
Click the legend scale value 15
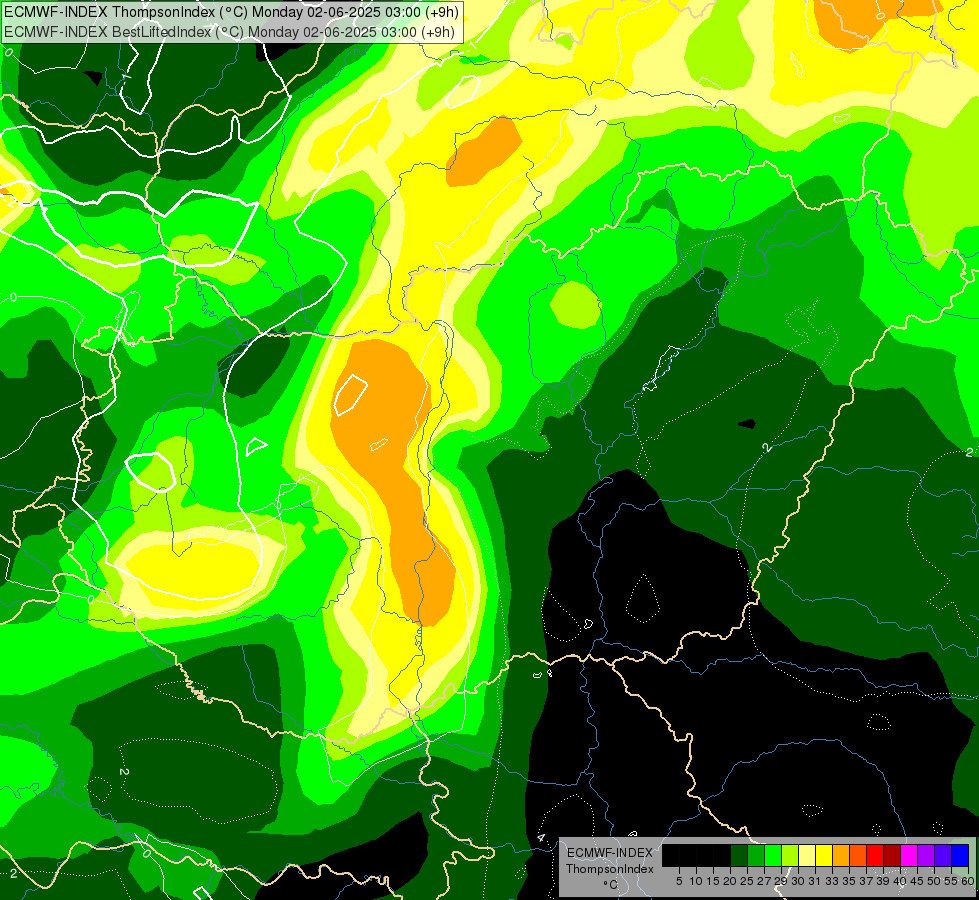[x=713, y=881]
